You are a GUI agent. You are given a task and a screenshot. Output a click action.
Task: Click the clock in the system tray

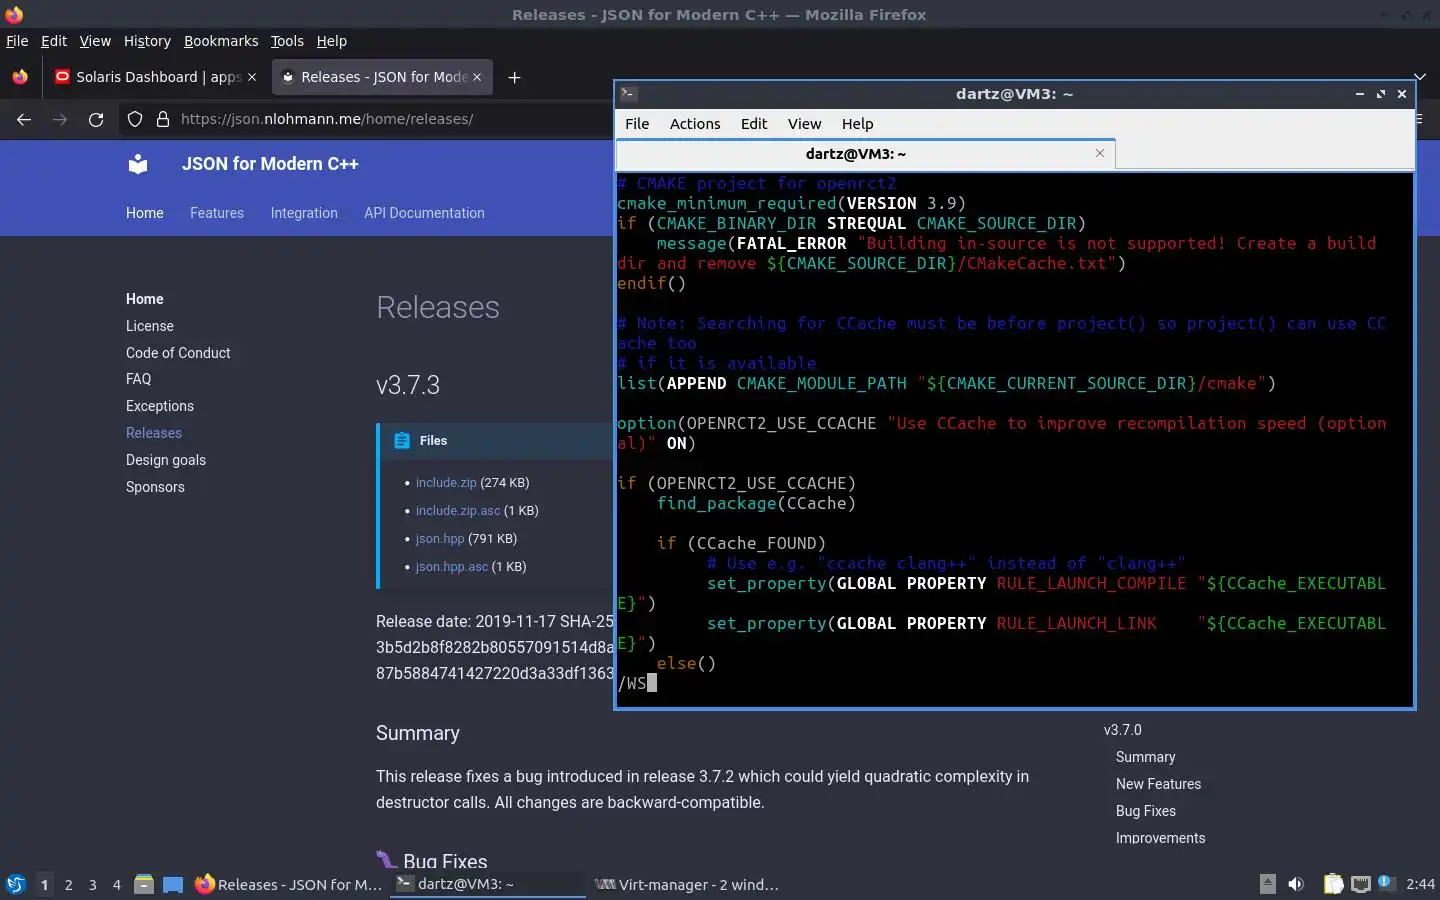(1420, 884)
